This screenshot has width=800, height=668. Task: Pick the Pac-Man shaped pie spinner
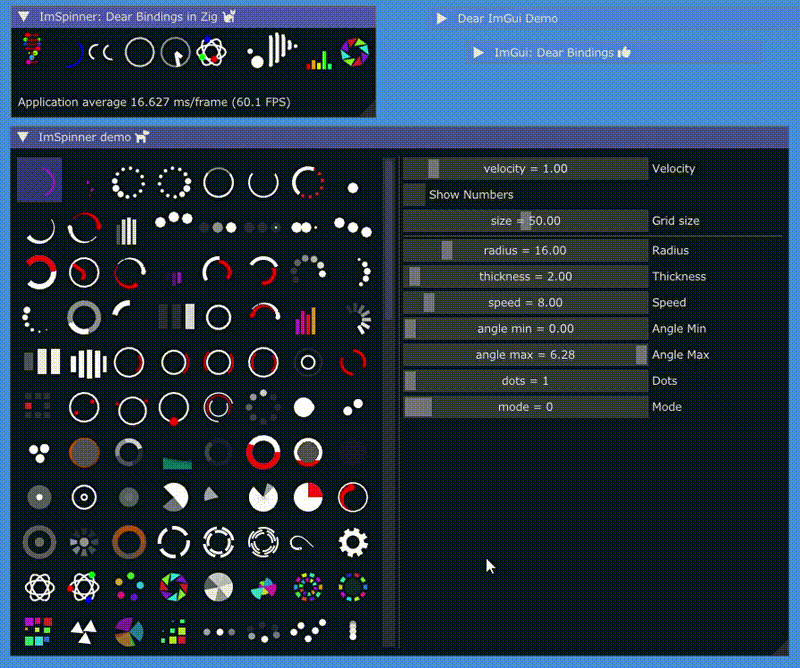pos(174,497)
